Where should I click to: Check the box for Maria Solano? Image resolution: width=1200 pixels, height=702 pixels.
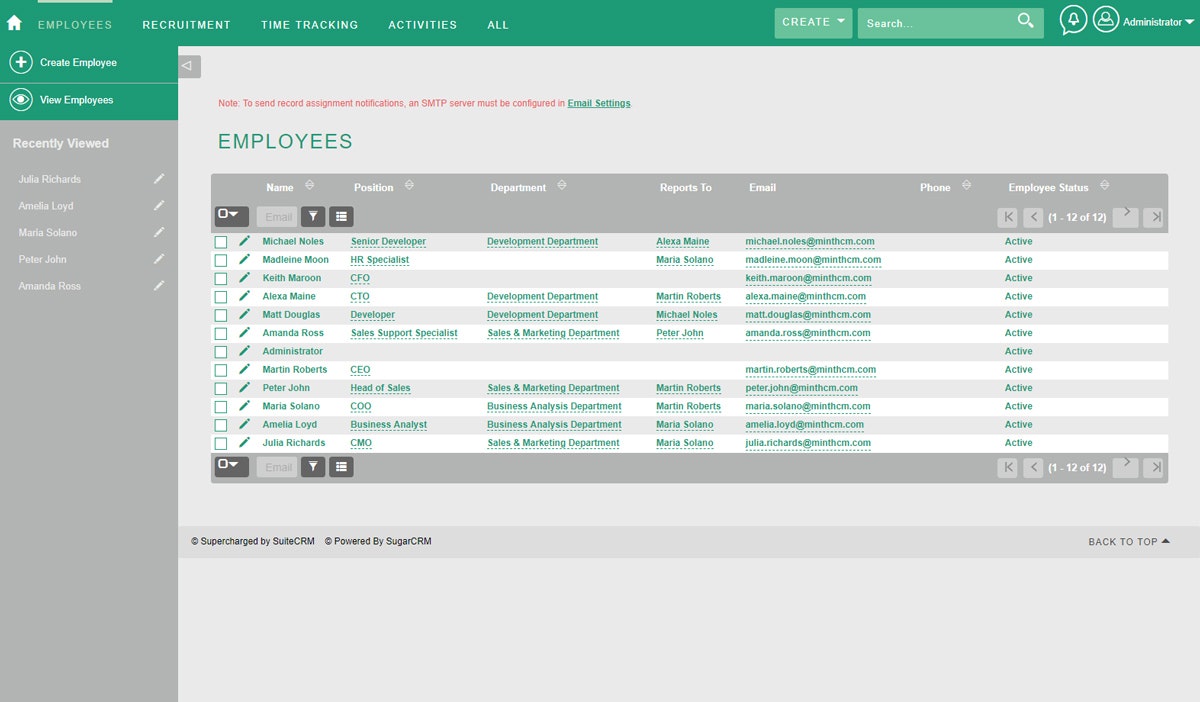coord(221,407)
